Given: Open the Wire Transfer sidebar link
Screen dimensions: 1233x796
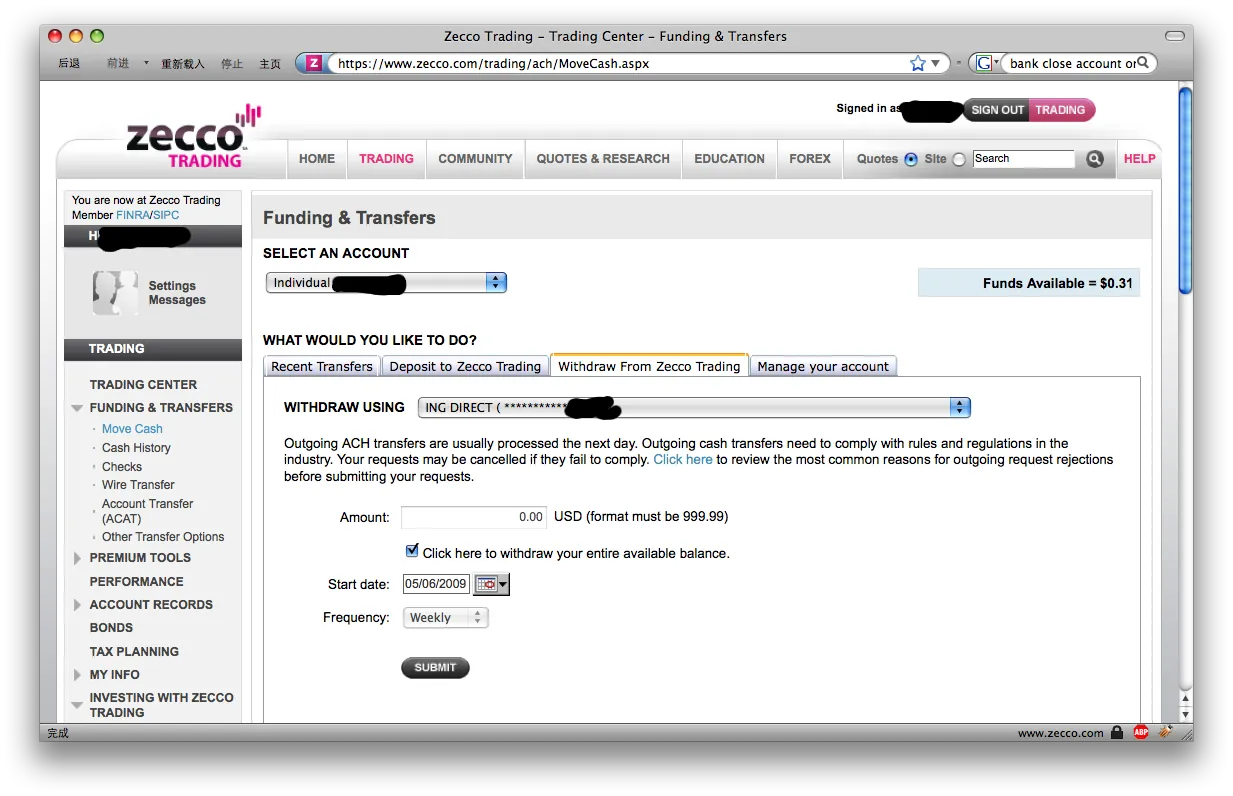Looking at the screenshot, I should click(x=138, y=485).
